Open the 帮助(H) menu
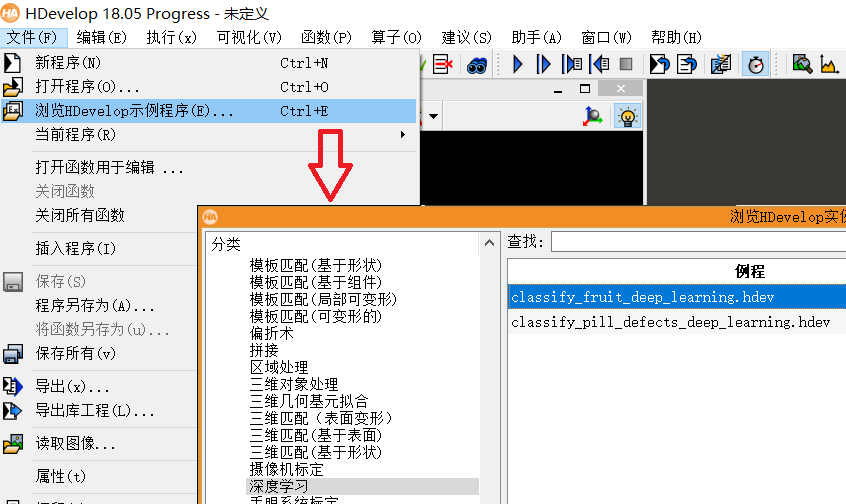Image resolution: width=846 pixels, height=504 pixels. click(677, 37)
